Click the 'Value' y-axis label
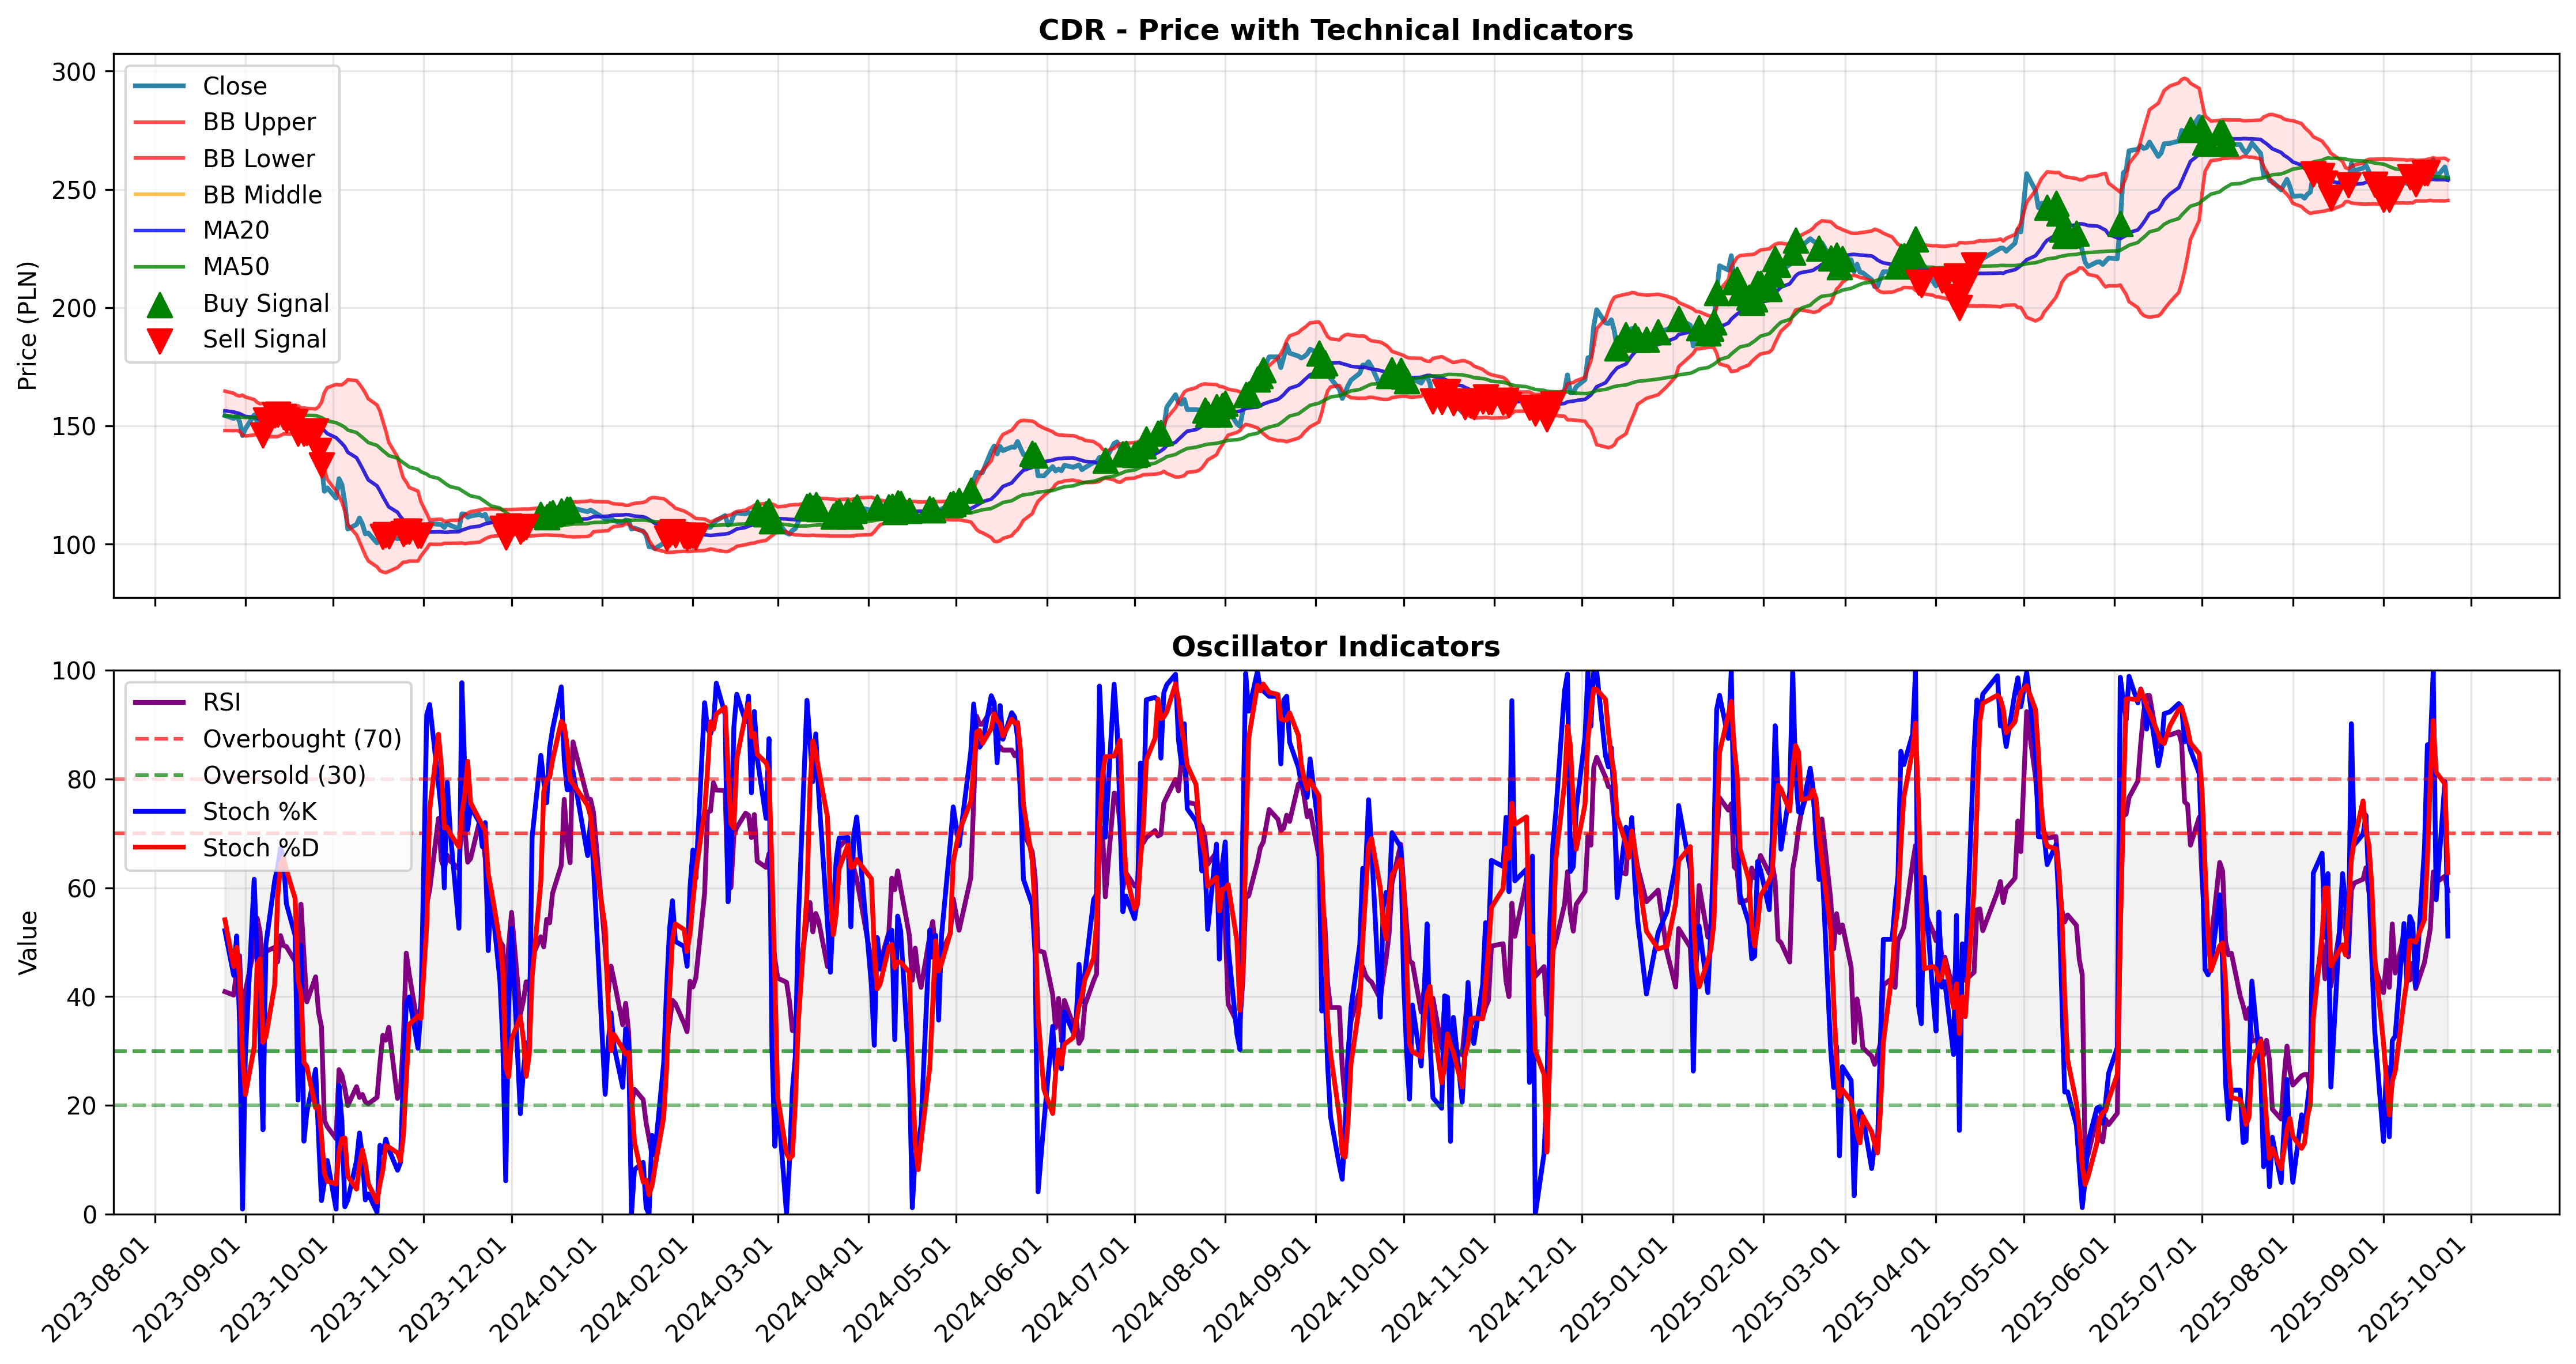The image size is (2576, 1364). [x=28, y=942]
